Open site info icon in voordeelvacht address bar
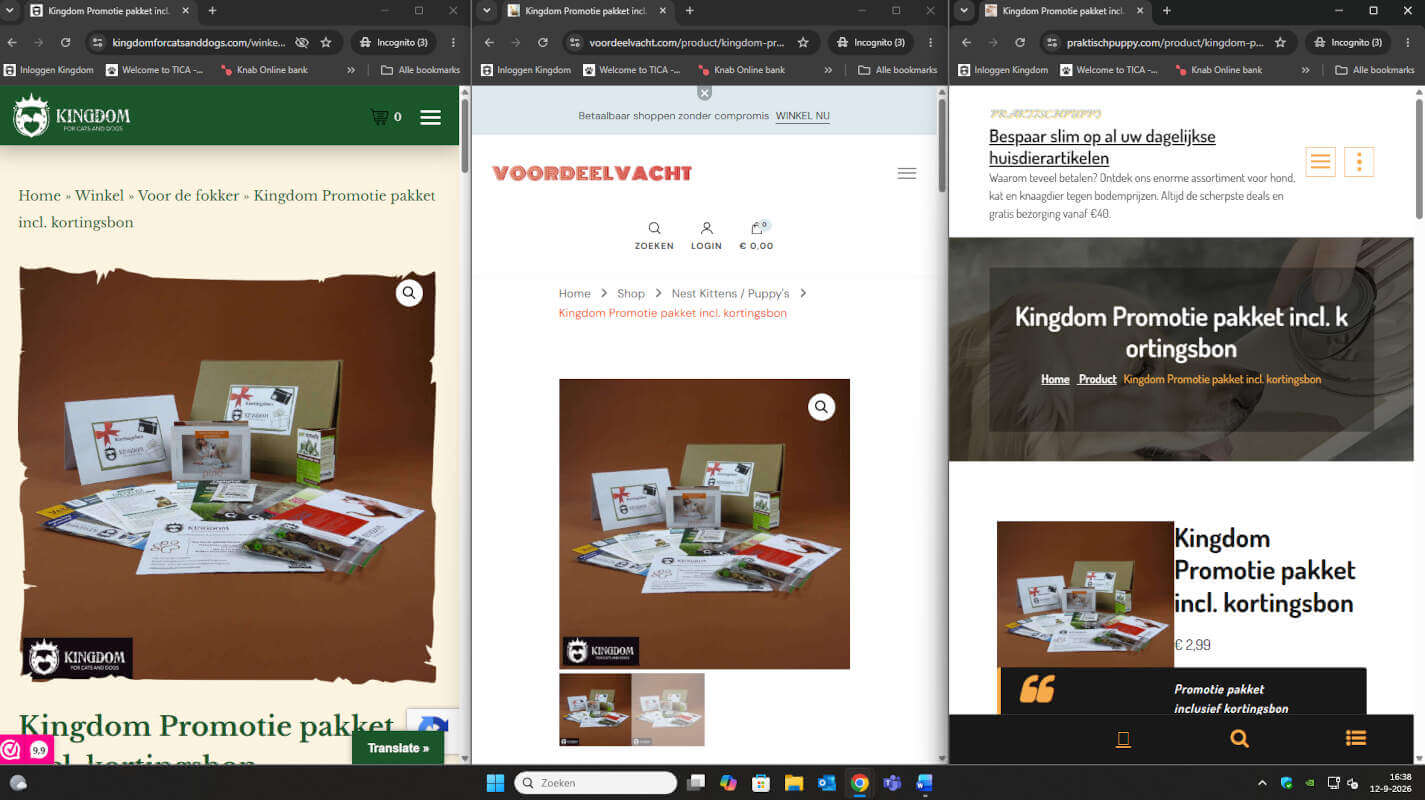Image resolution: width=1425 pixels, height=800 pixels. point(574,43)
